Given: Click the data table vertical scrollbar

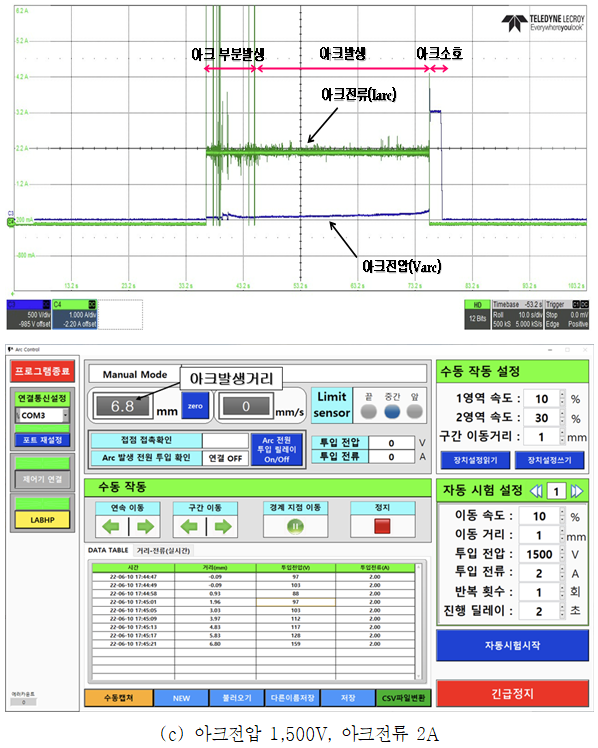Looking at the screenshot, I should click(x=419, y=622).
